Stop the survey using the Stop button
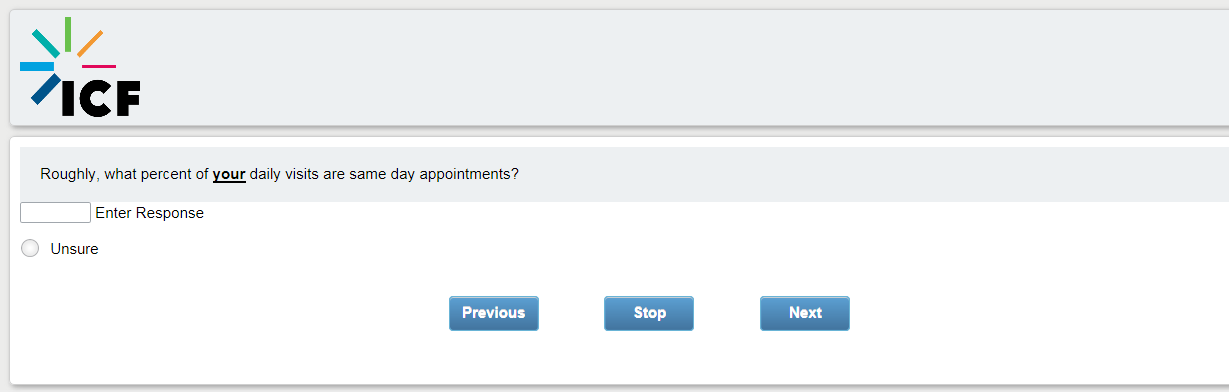 [x=649, y=313]
